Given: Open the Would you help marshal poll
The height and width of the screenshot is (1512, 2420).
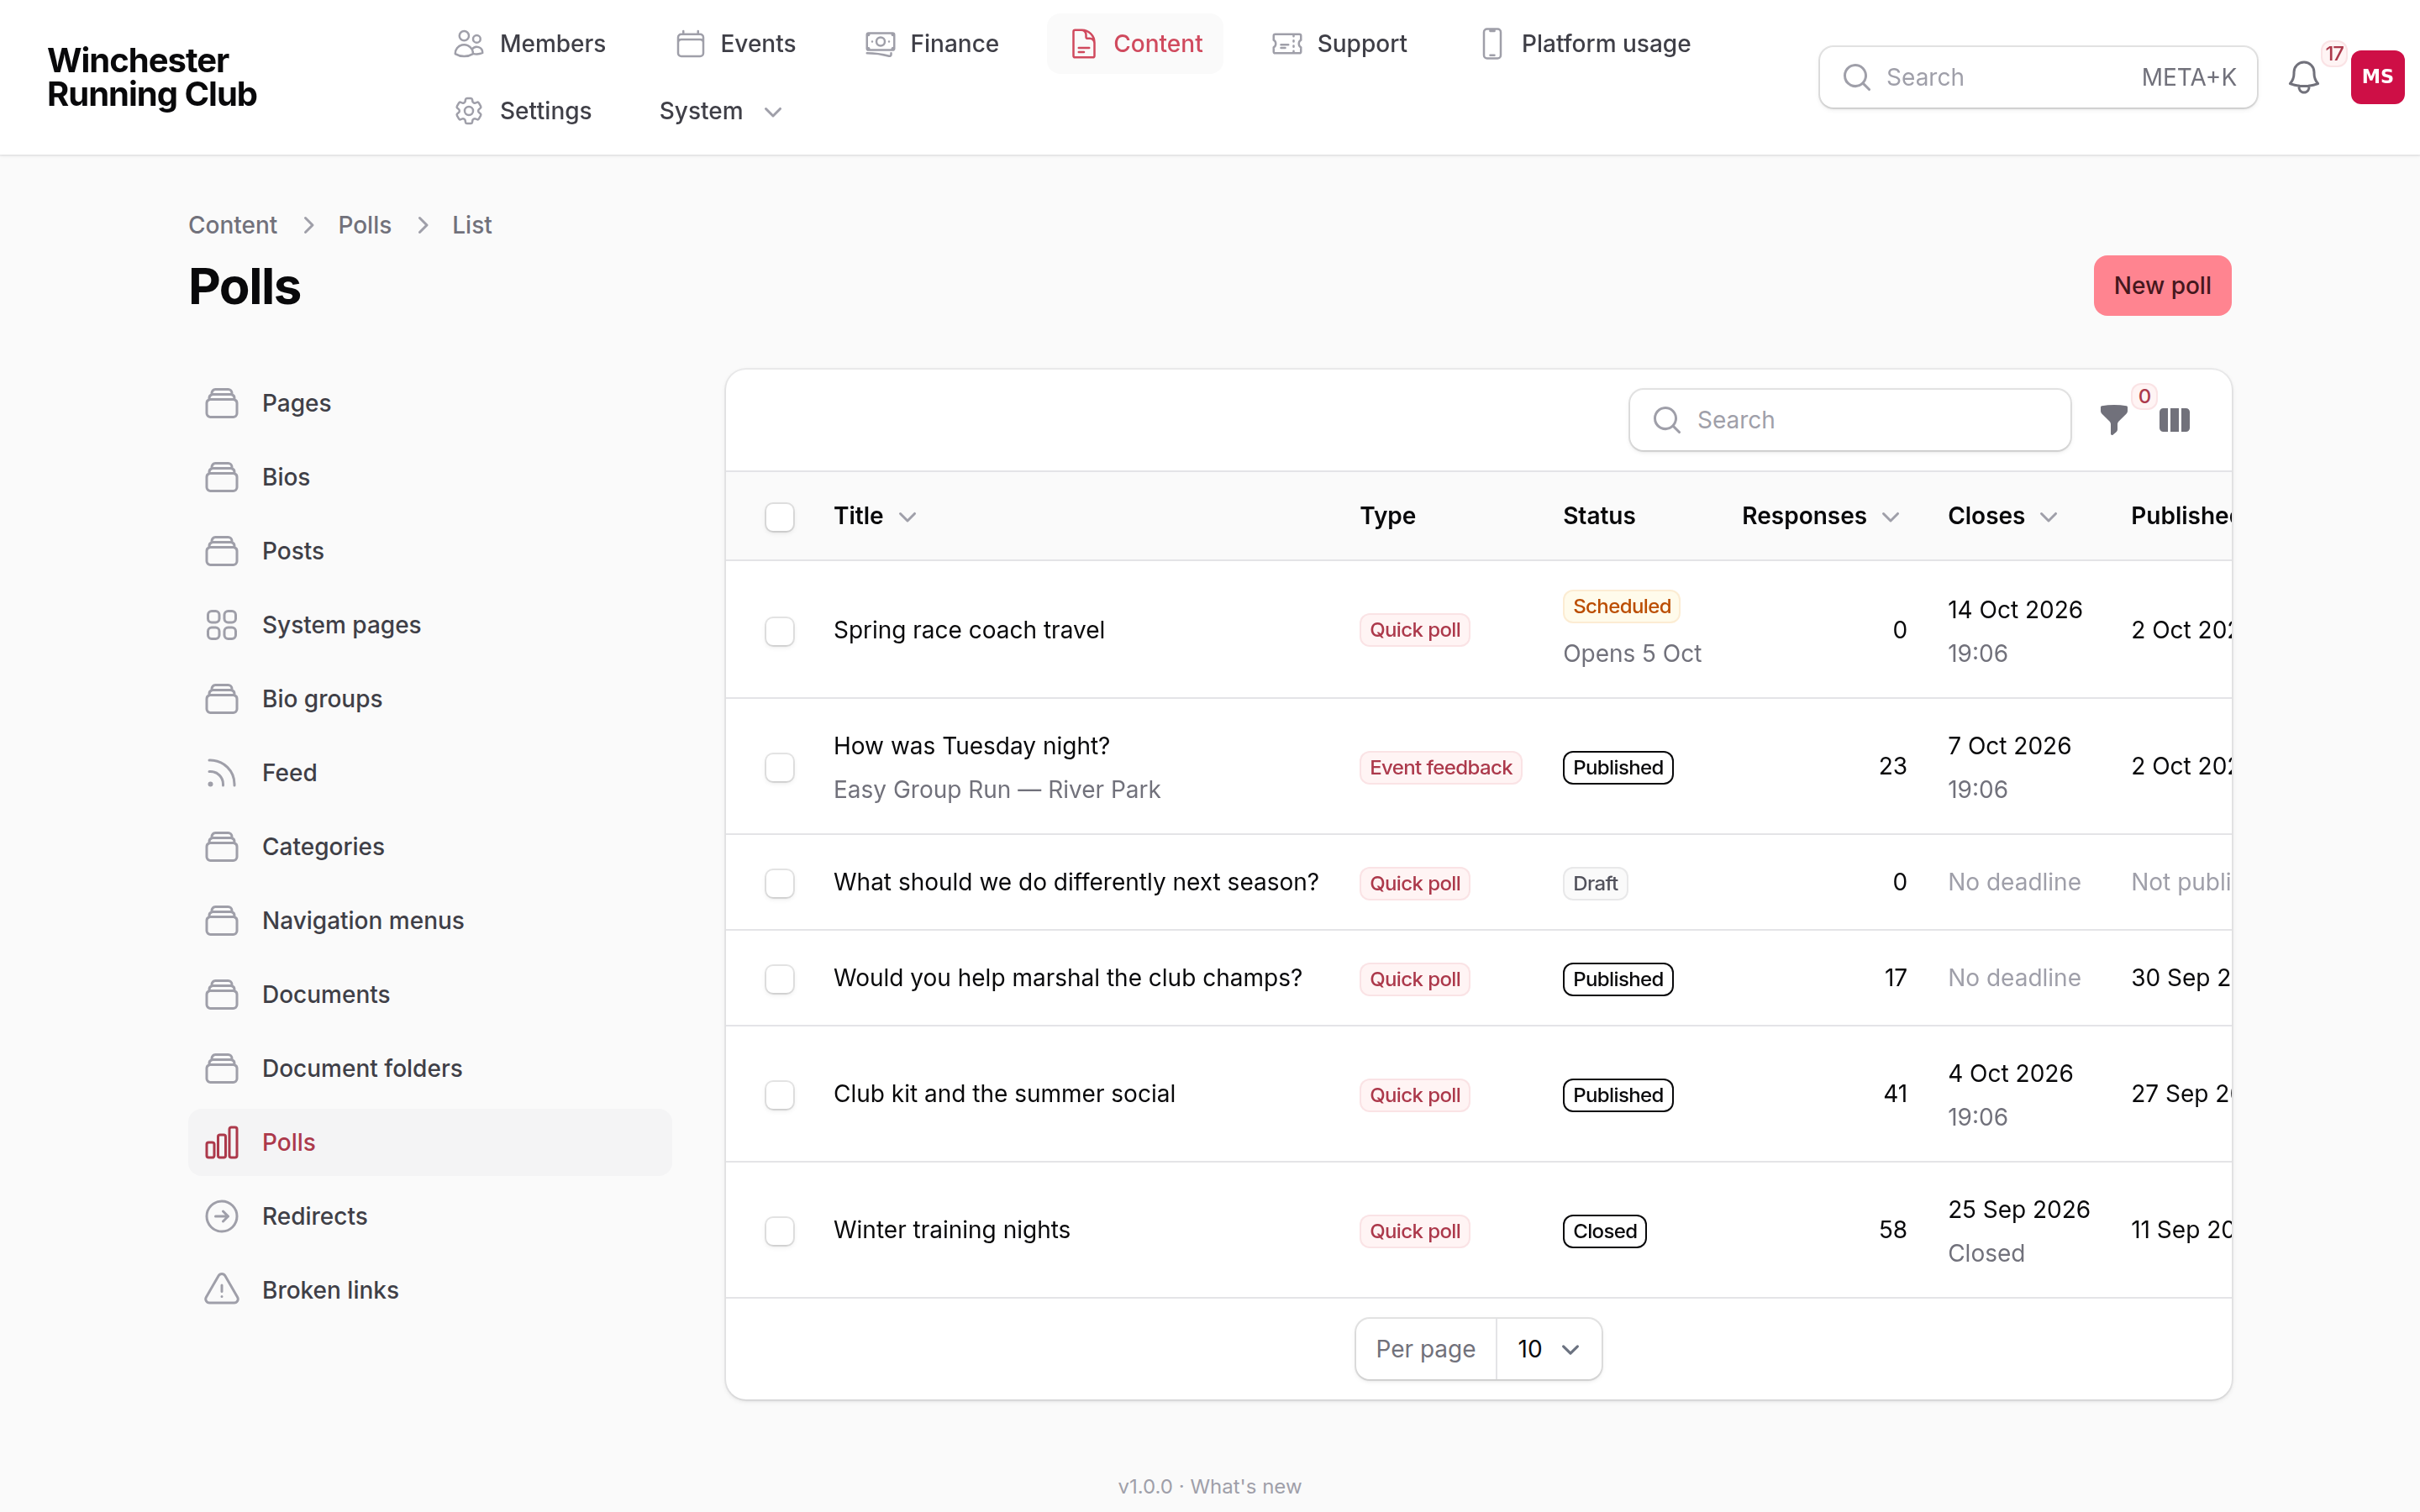Looking at the screenshot, I should (1068, 978).
